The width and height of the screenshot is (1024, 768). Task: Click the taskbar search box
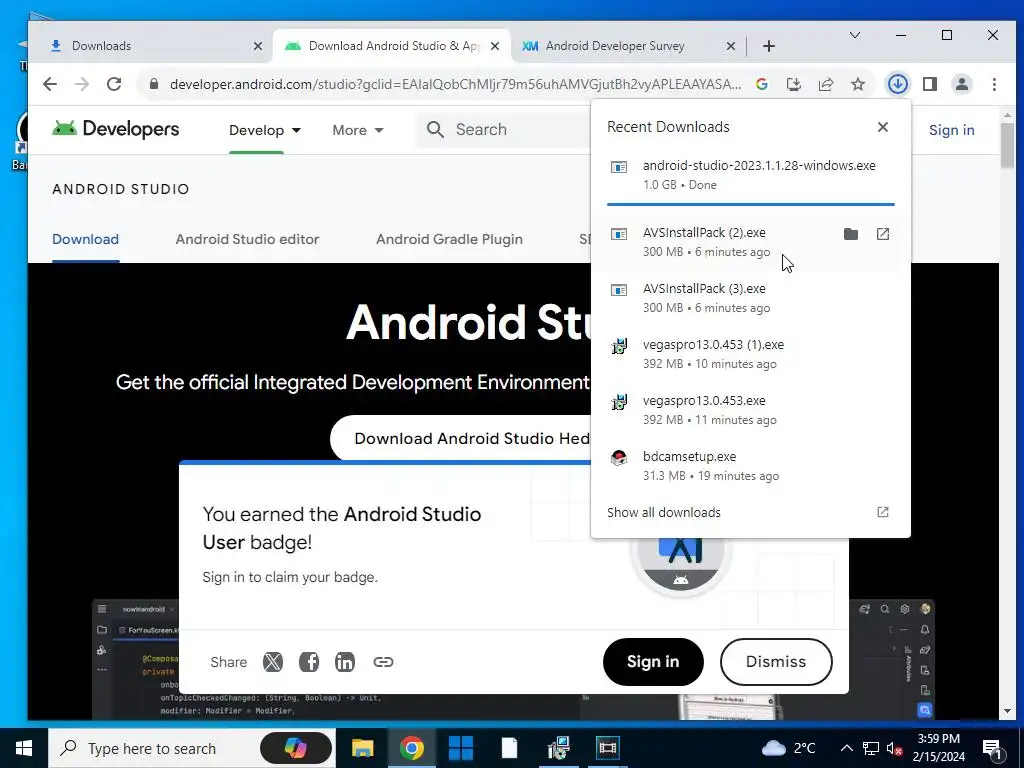(193, 748)
